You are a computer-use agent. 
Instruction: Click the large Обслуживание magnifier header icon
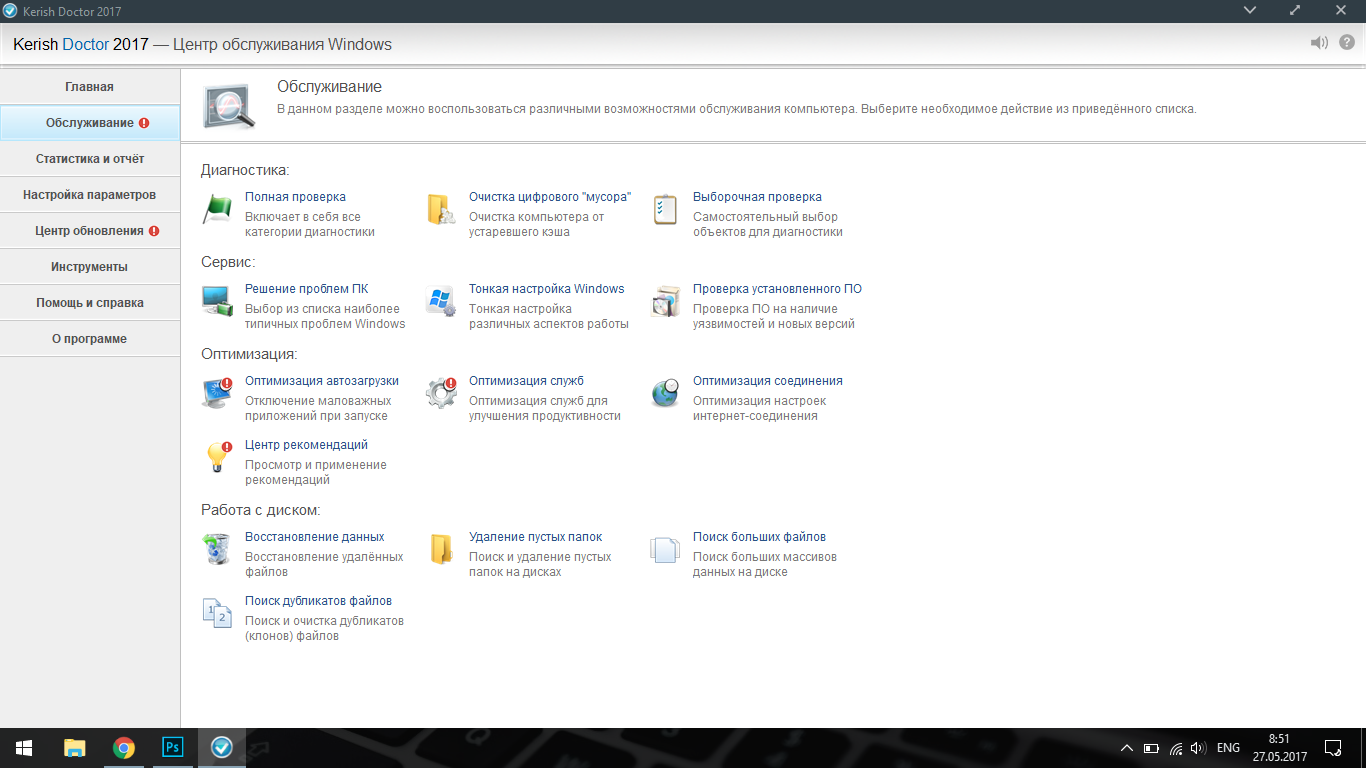pos(229,107)
